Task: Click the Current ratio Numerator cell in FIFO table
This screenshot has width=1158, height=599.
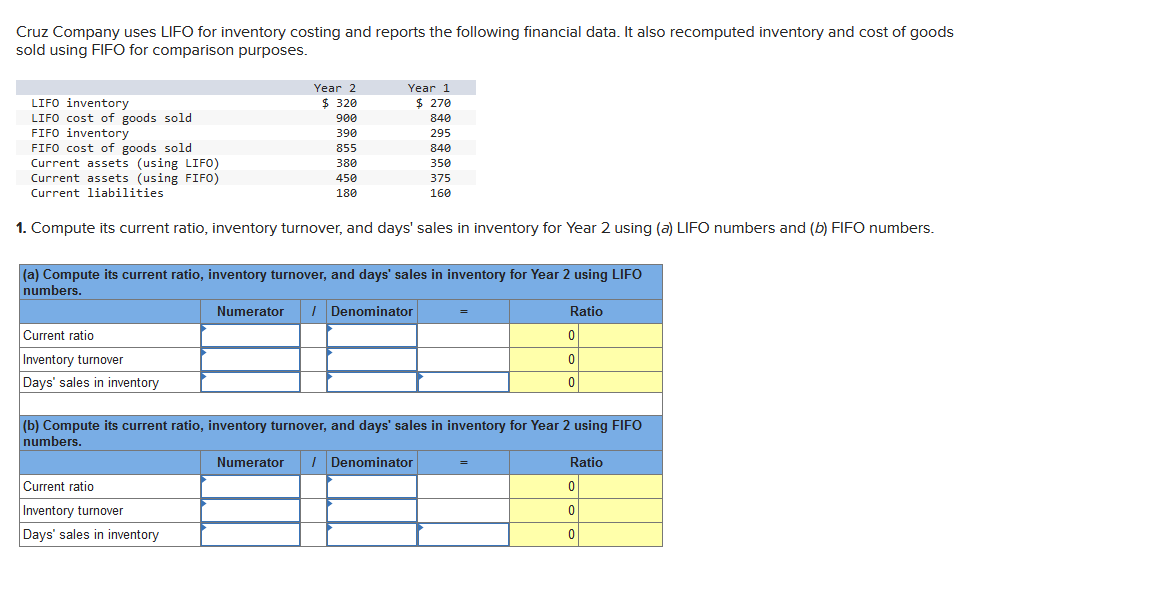Action: [x=249, y=487]
